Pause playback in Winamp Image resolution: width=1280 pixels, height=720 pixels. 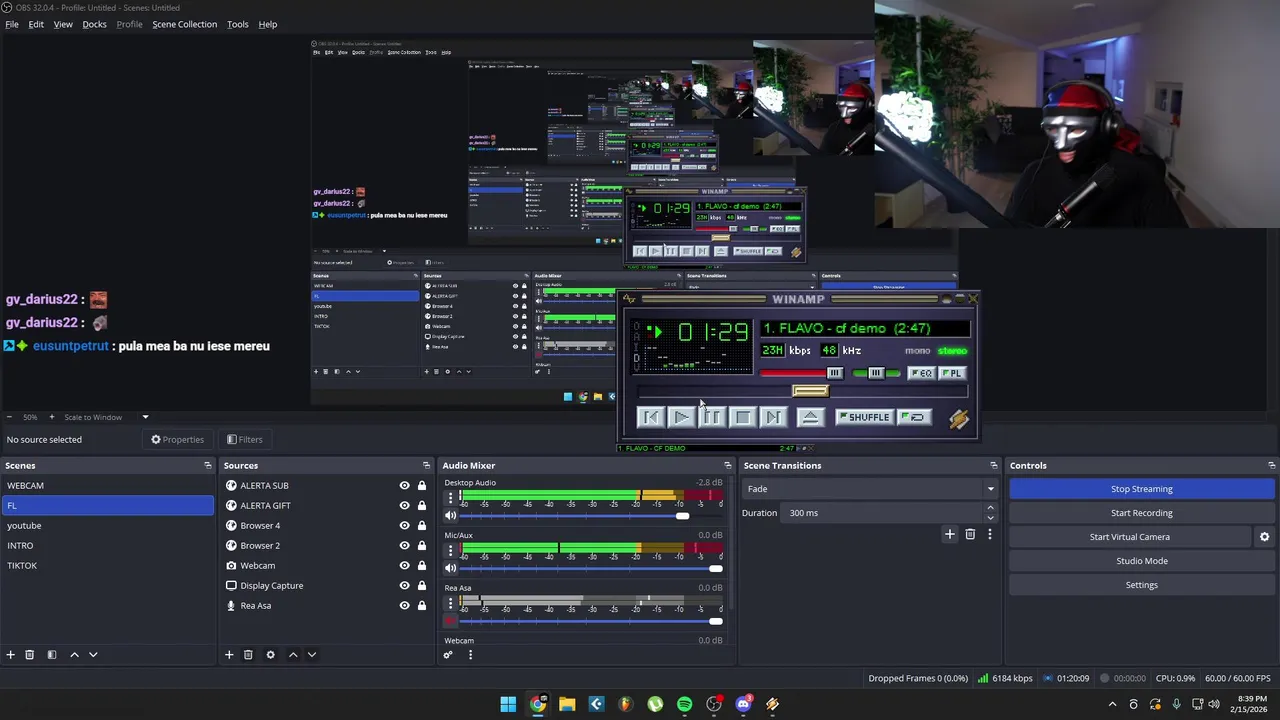712,417
